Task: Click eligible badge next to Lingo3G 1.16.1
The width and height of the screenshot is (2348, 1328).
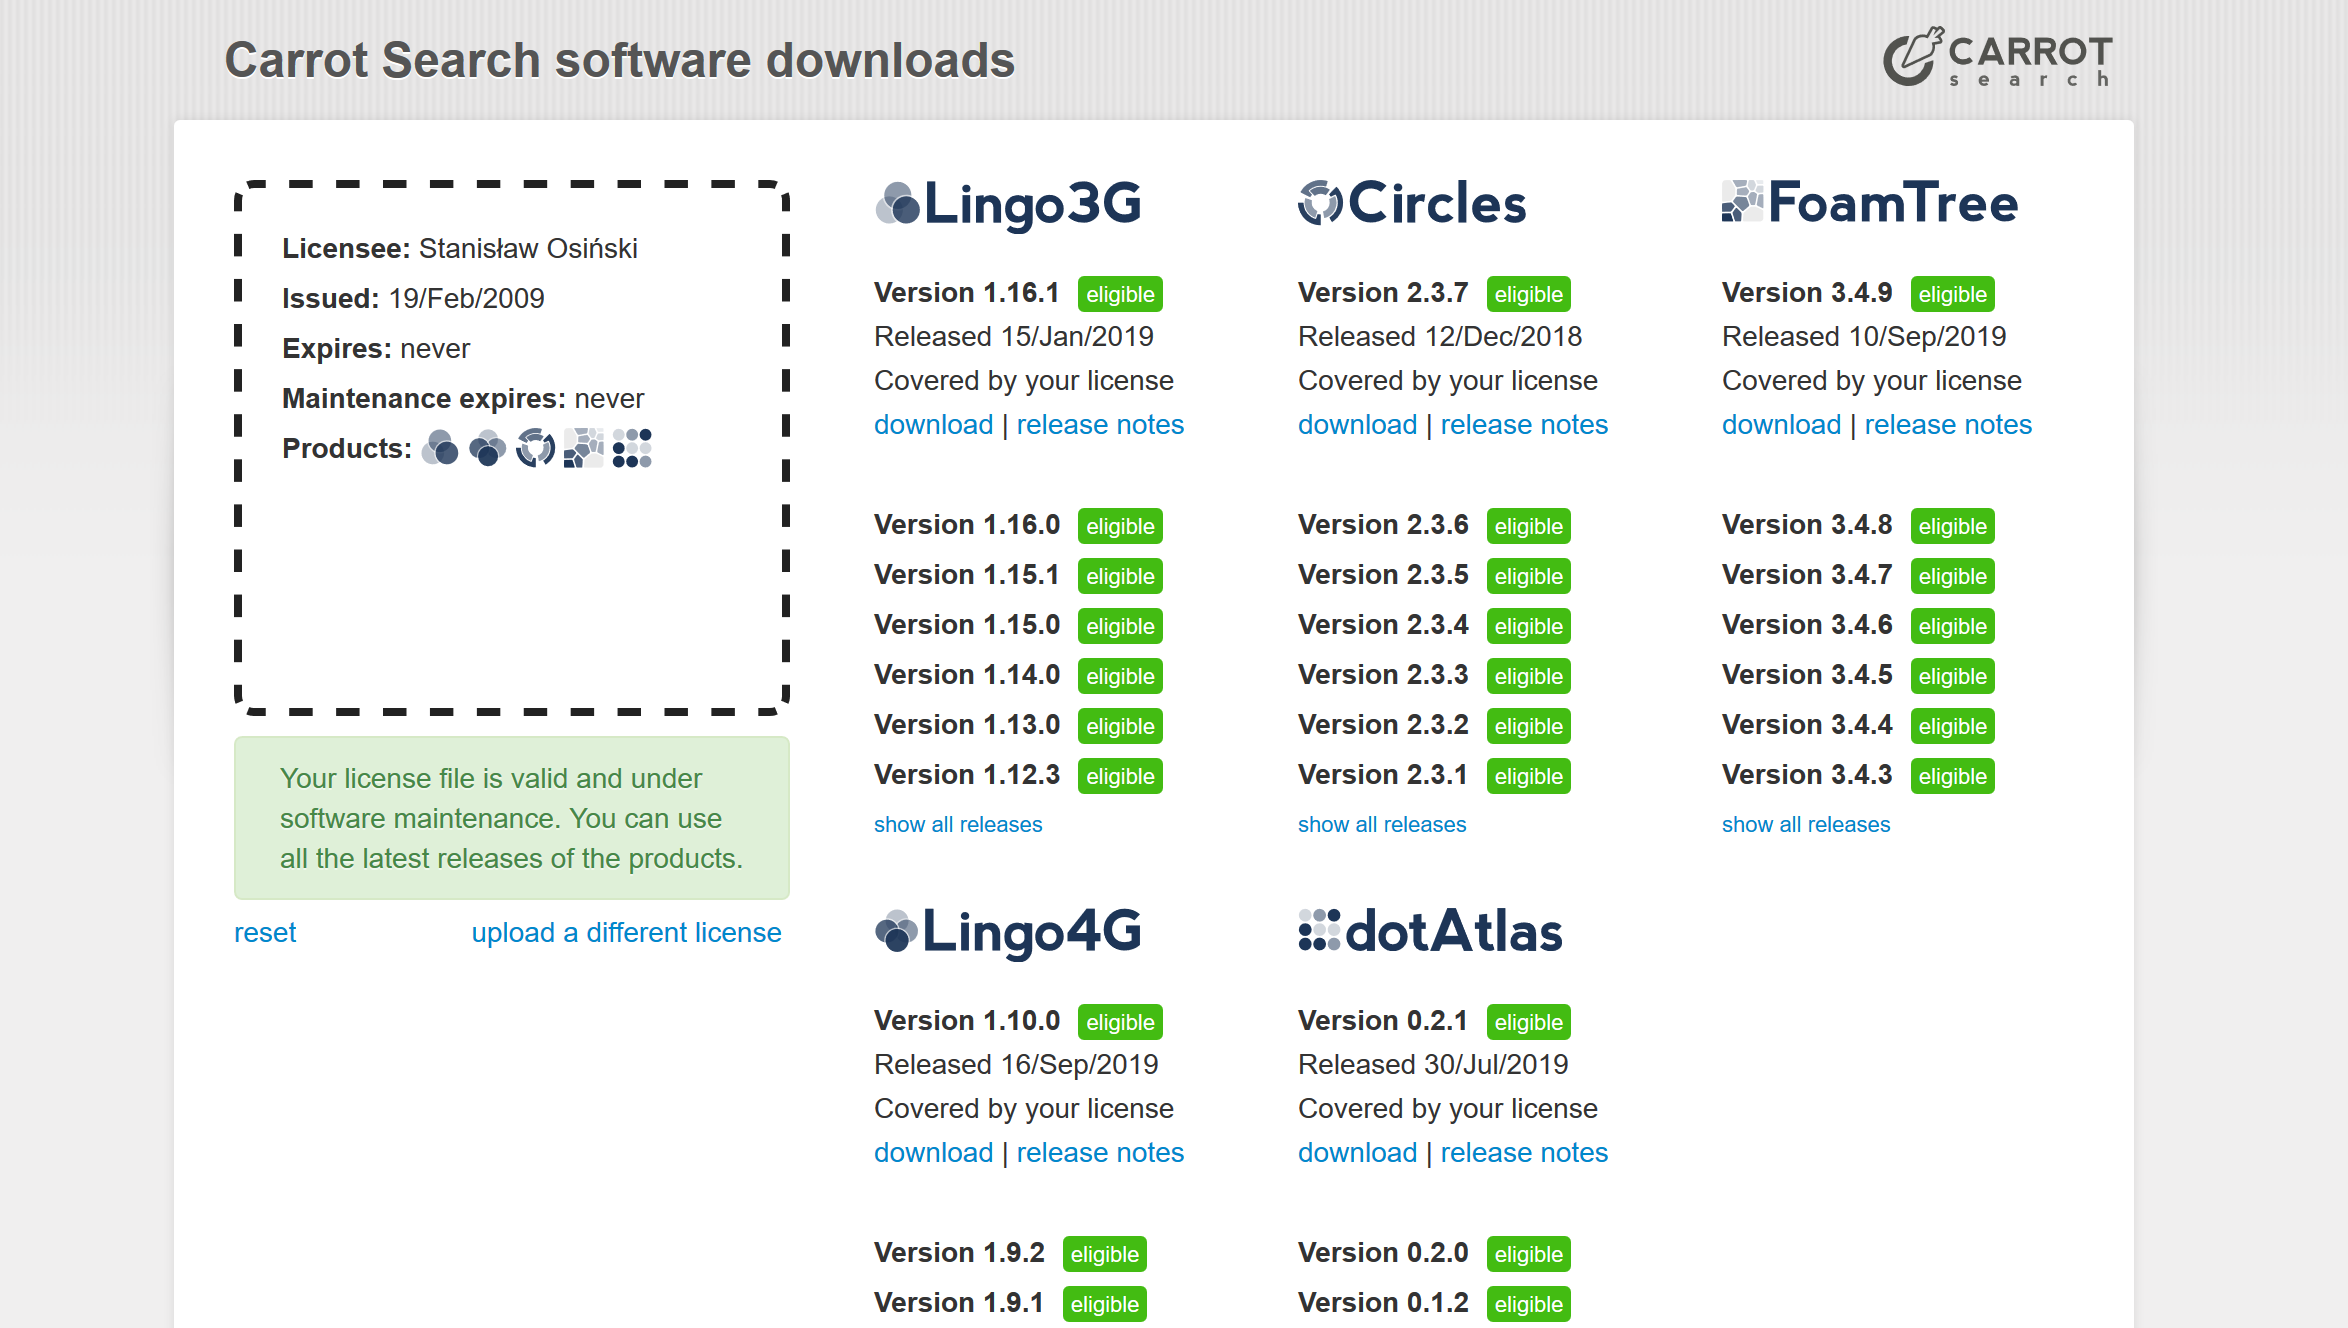Action: (1120, 294)
